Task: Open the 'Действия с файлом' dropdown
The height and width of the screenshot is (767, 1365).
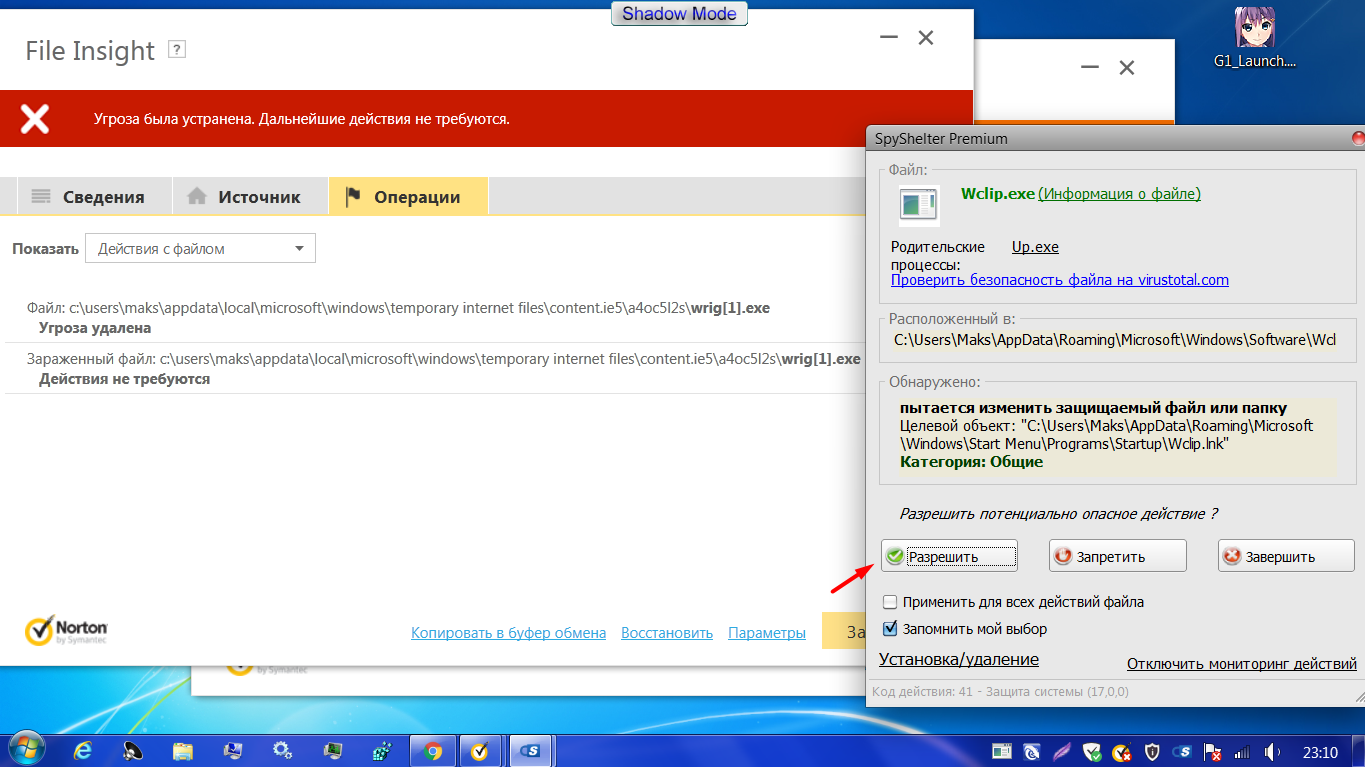Action: [200, 249]
